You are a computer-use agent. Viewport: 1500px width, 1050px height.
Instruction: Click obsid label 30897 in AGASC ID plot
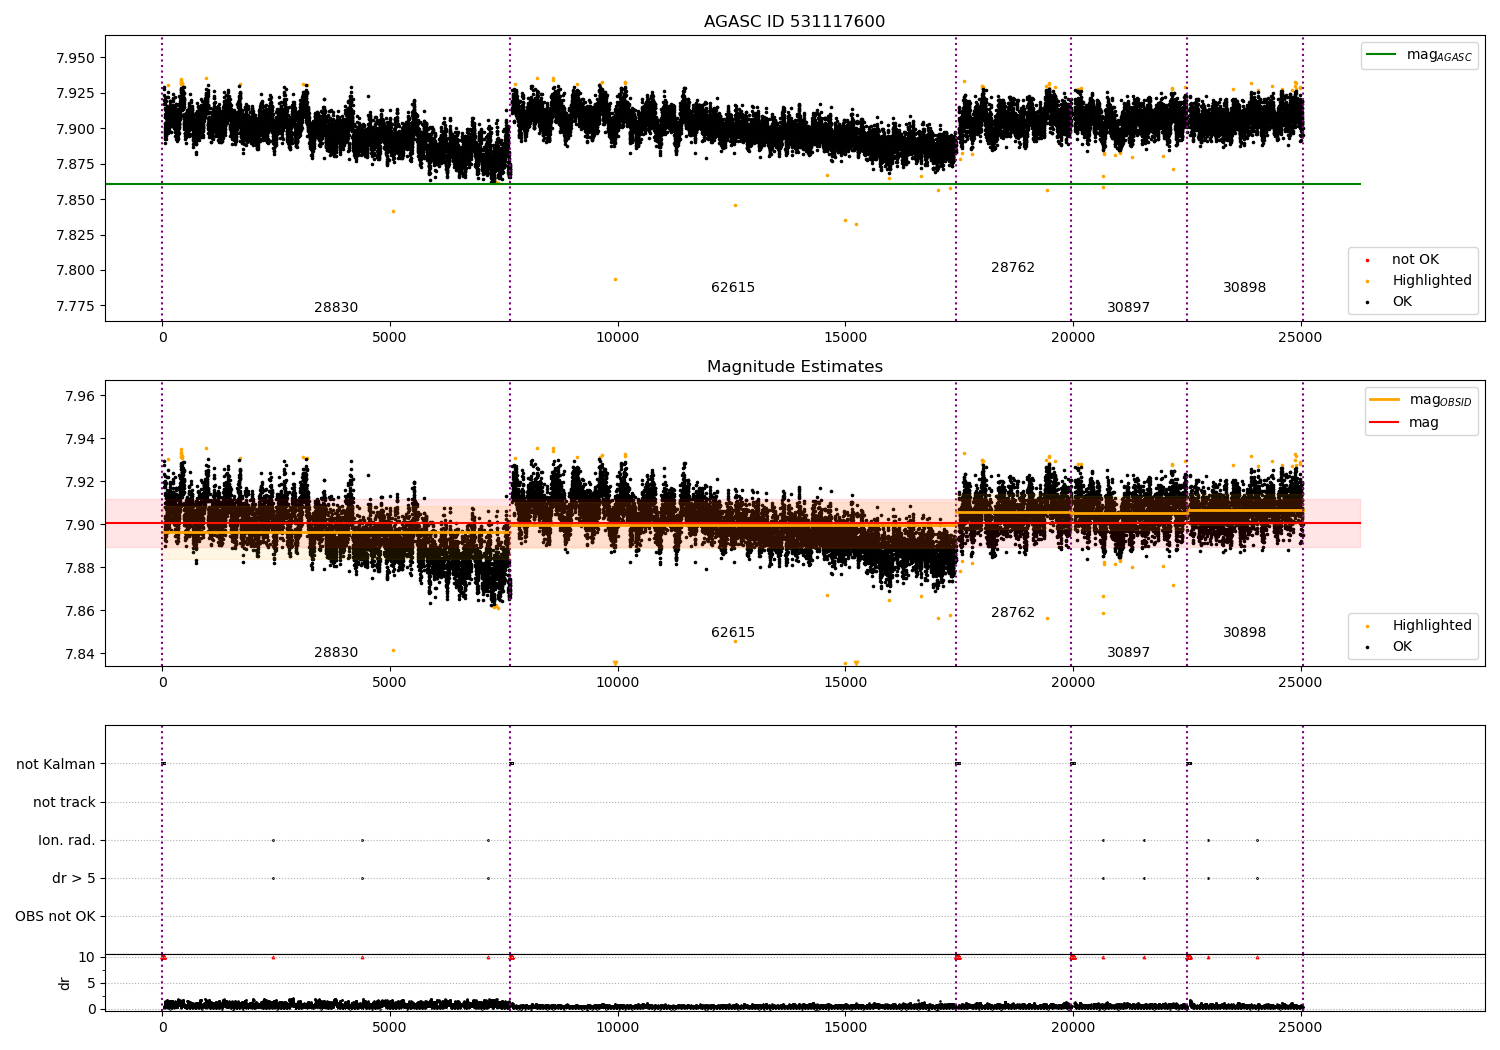click(1128, 308)
